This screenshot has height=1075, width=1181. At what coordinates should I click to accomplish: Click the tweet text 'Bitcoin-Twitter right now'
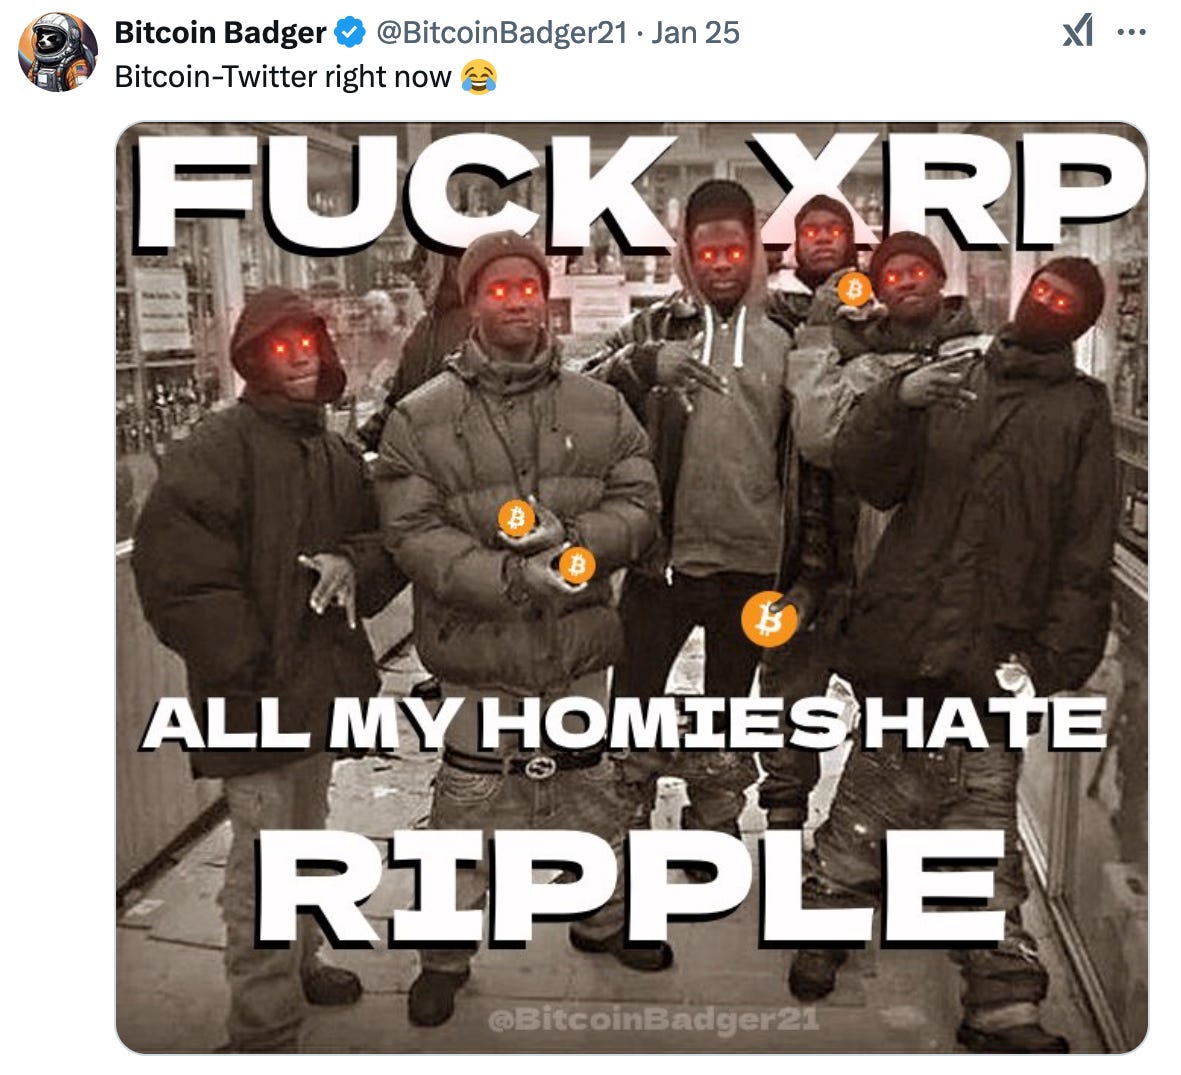282,77
